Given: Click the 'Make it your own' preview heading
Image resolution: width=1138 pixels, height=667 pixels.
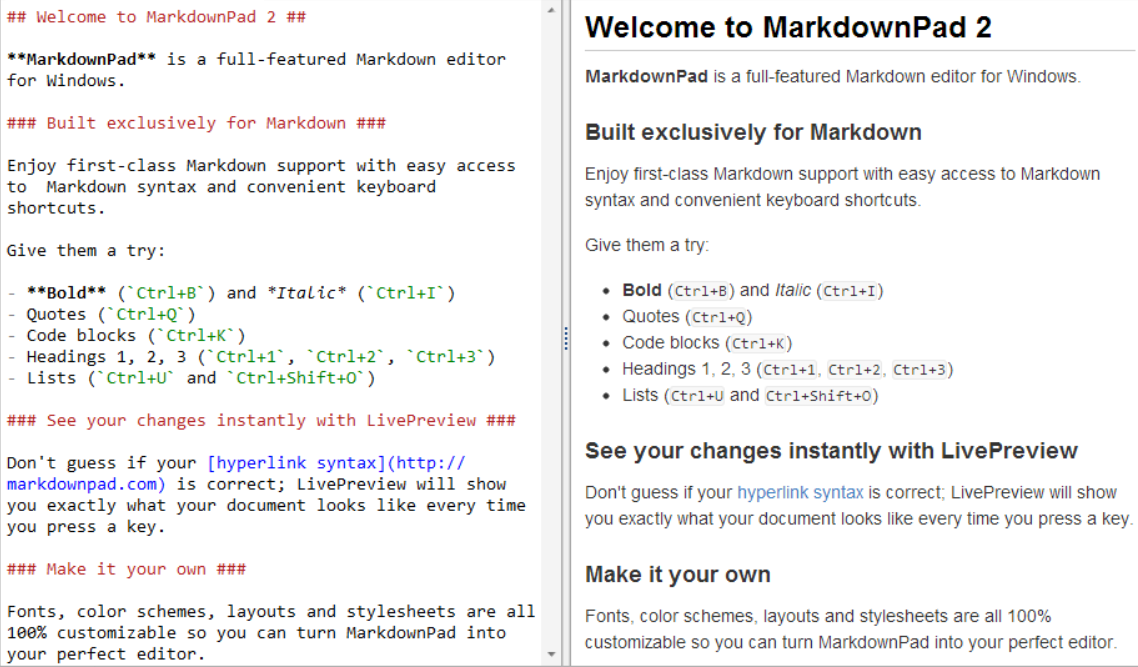Looking at the screenshot, I should 678,574.
